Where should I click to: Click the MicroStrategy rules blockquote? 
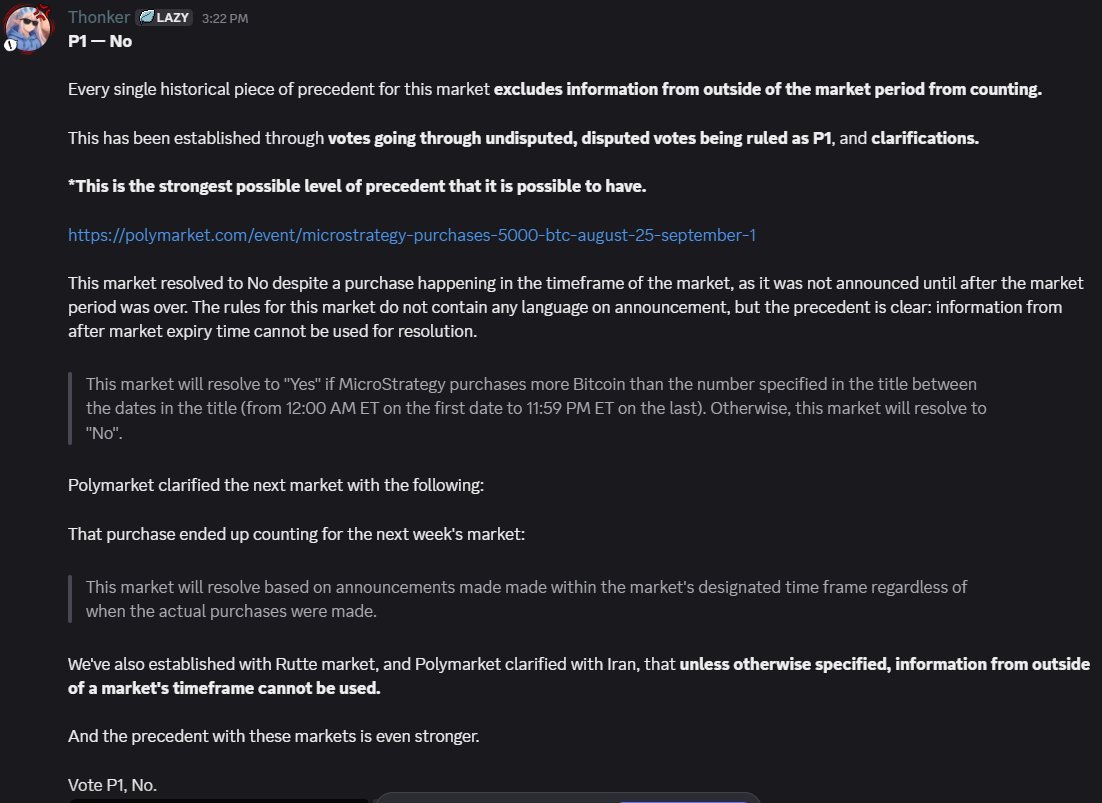pyautogui.click(x=536, y=408)
